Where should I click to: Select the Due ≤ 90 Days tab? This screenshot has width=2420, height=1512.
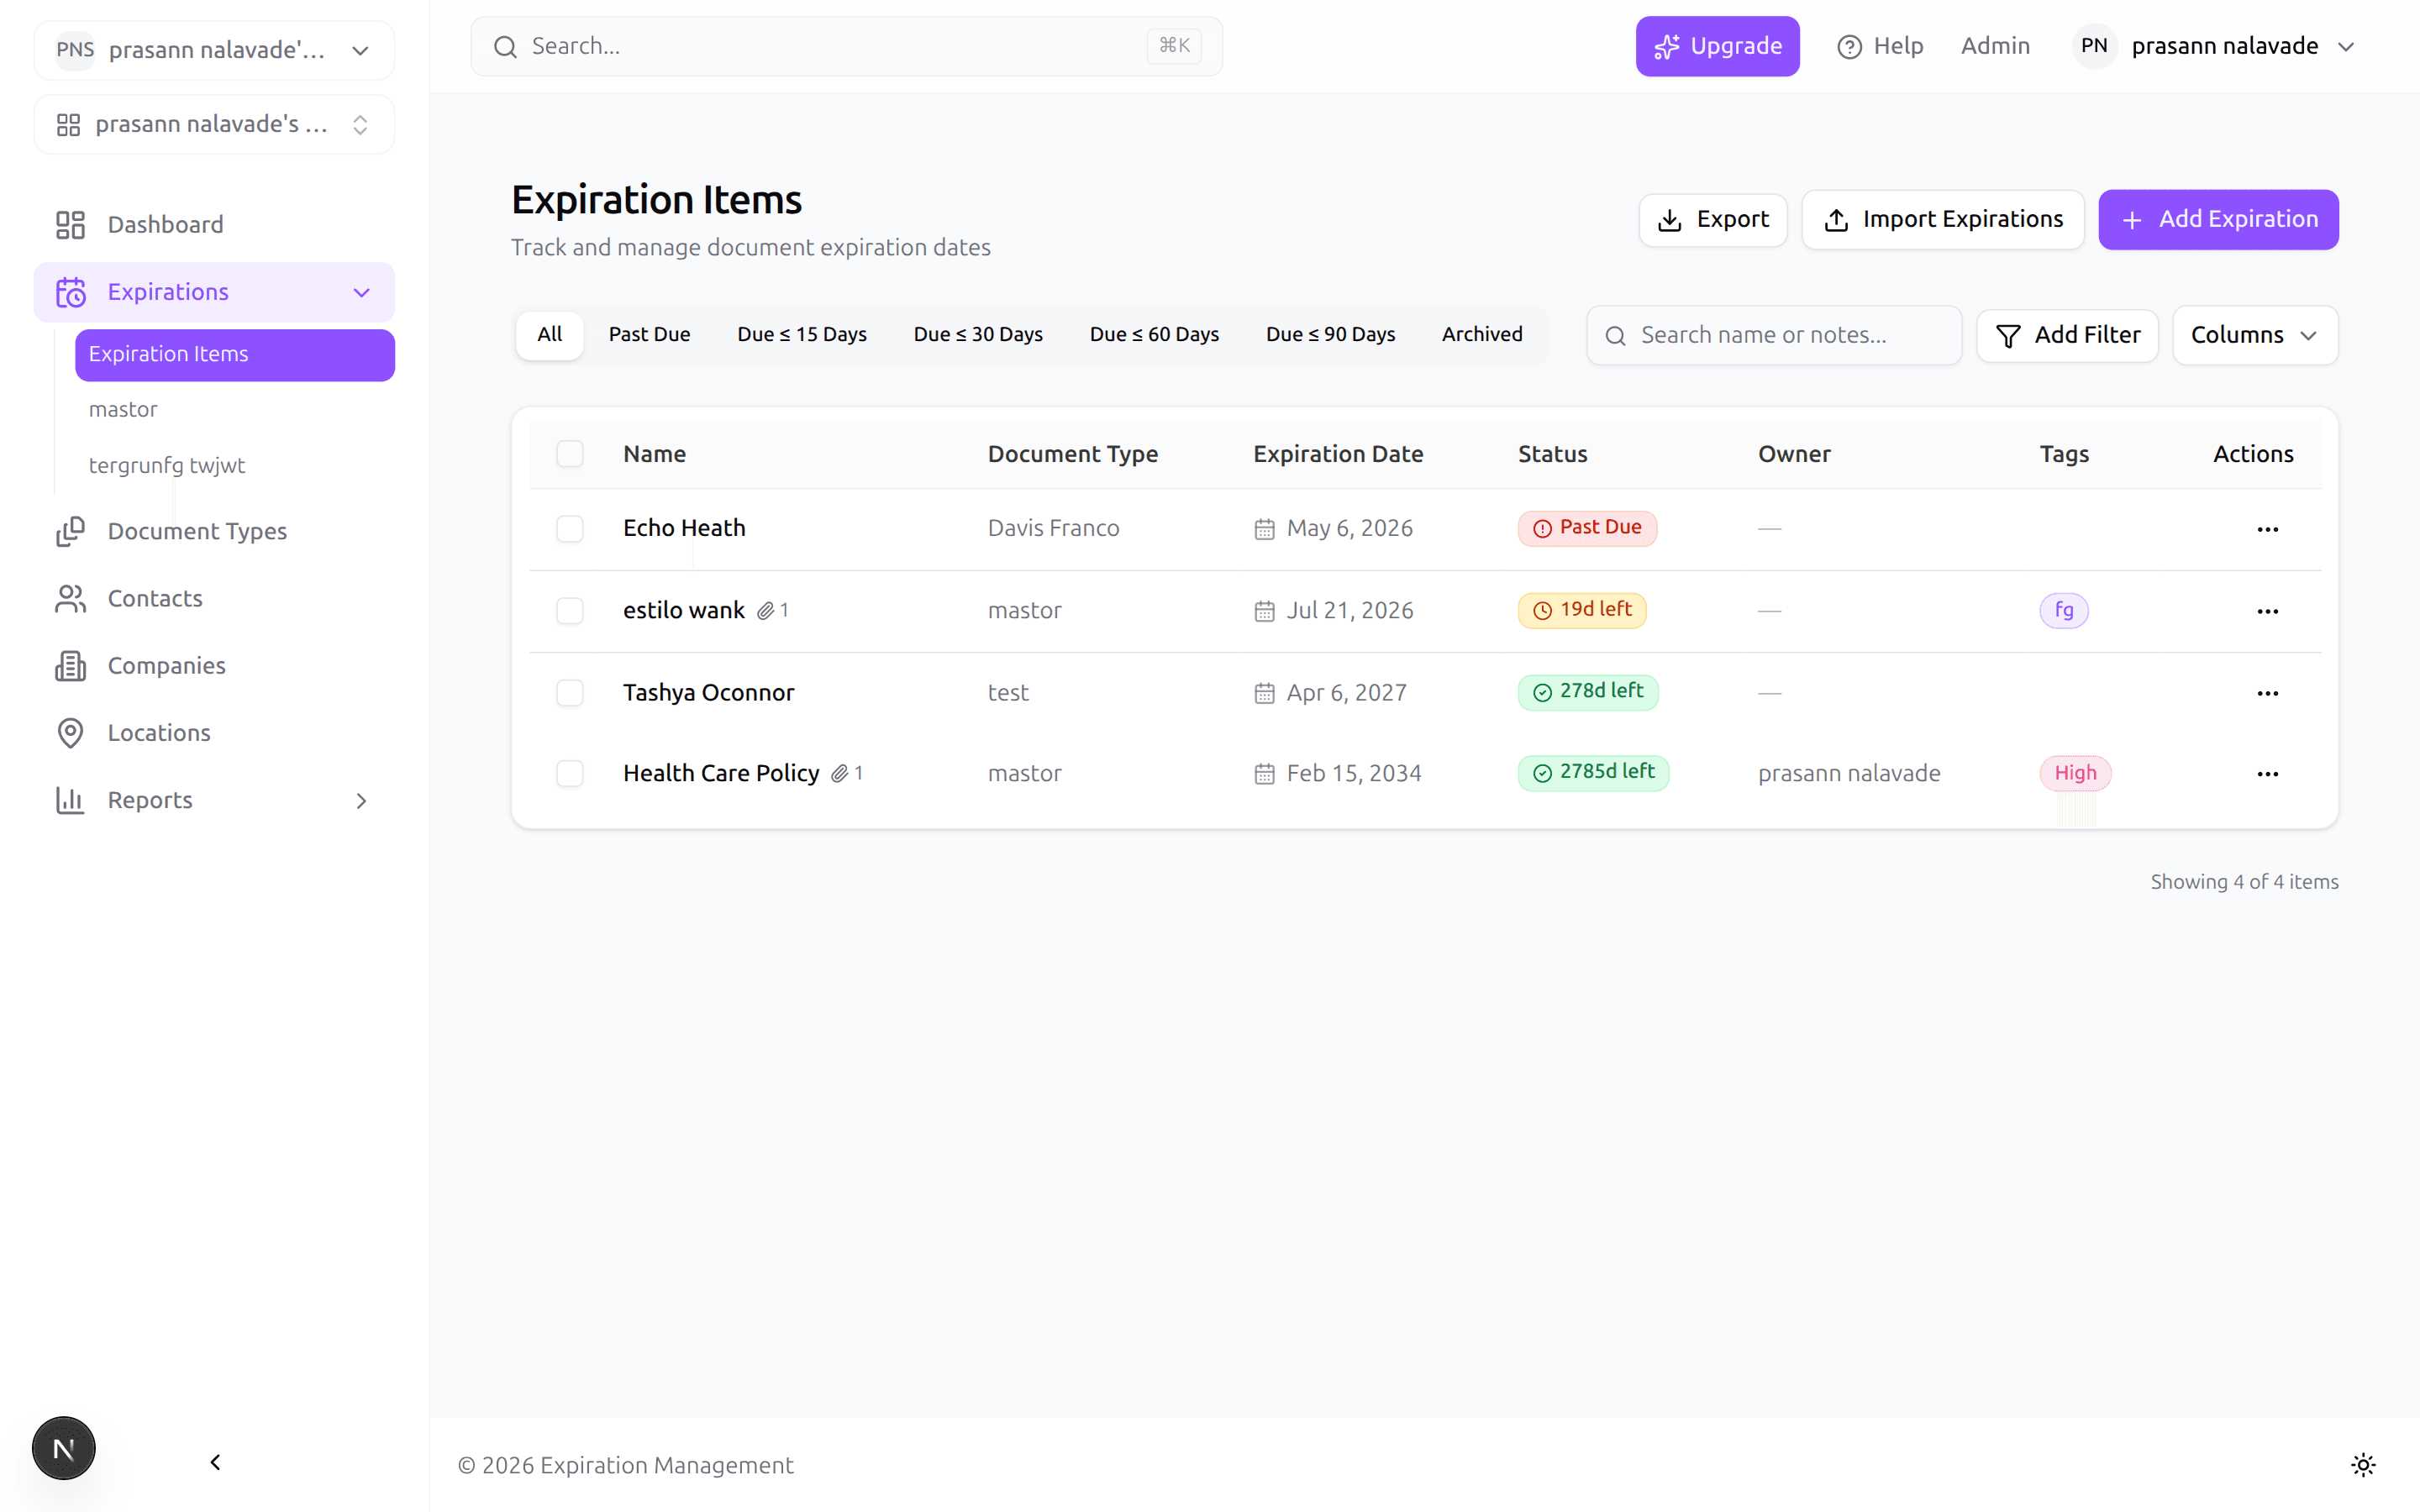pos(1330,335)
